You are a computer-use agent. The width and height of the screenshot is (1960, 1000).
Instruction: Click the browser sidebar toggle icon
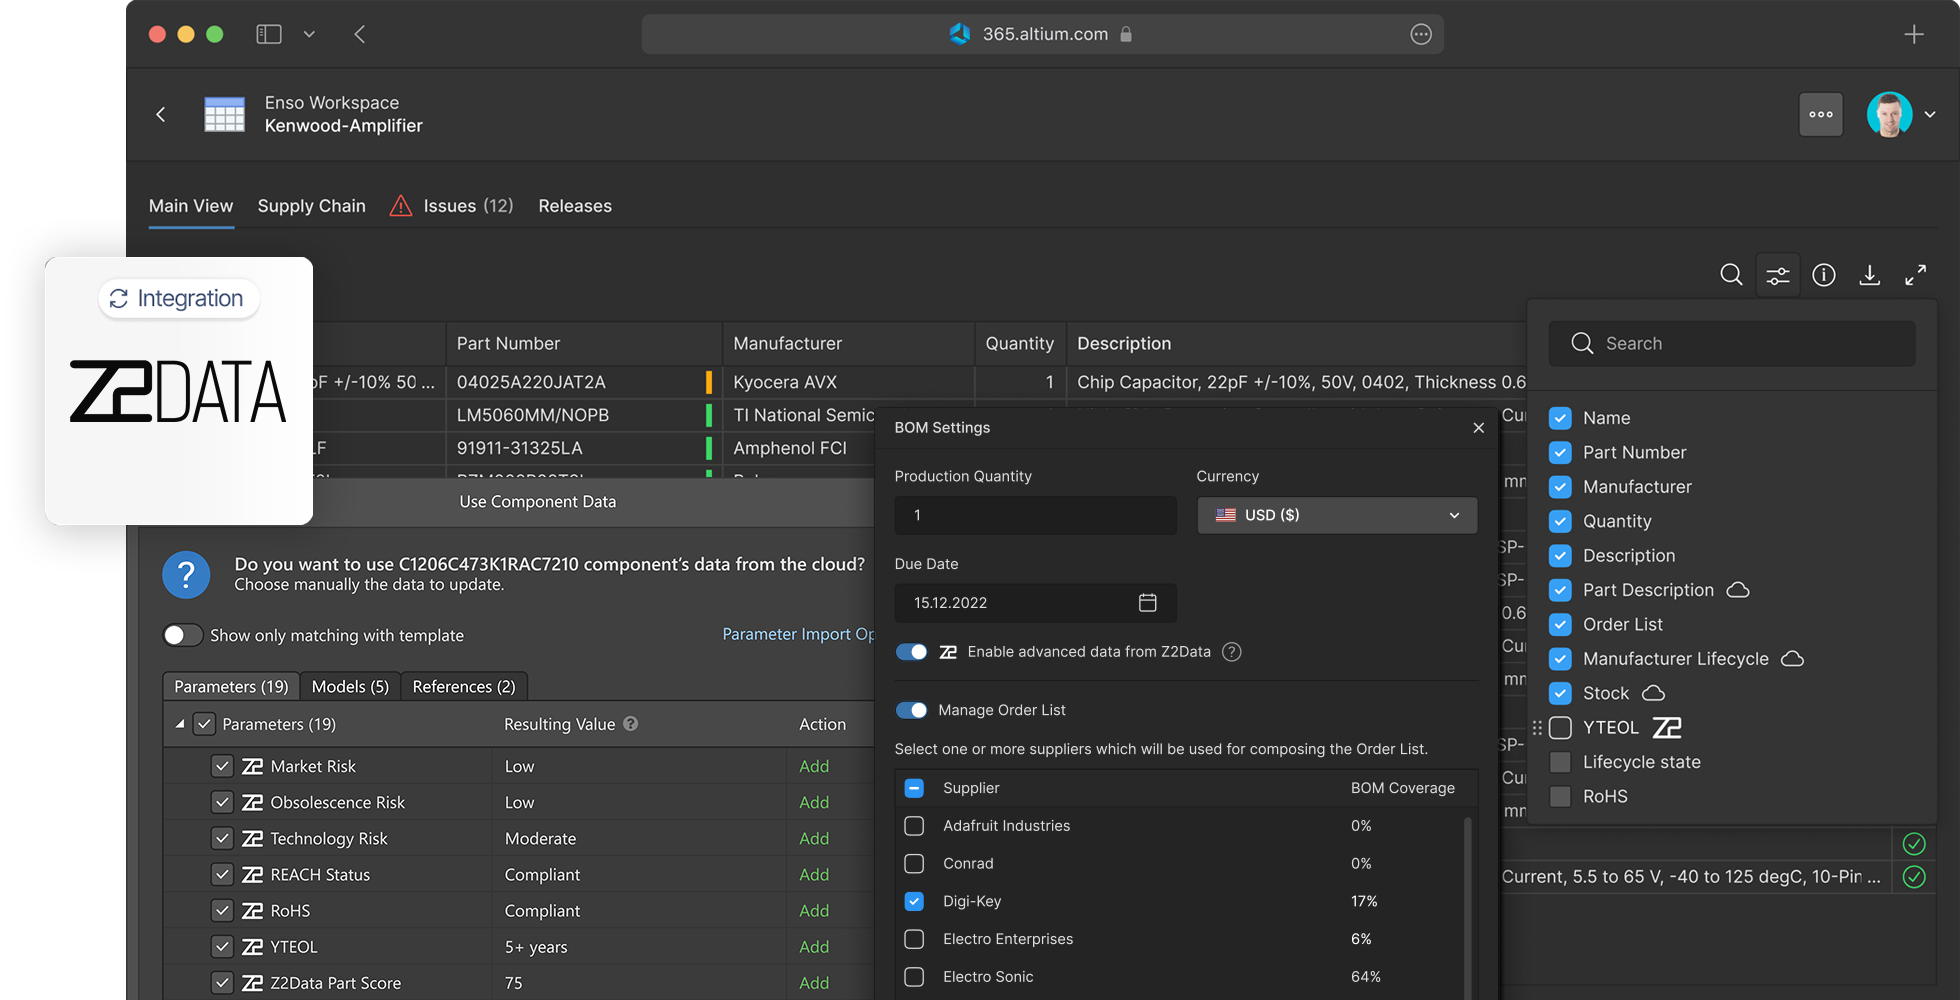point(269,34)
